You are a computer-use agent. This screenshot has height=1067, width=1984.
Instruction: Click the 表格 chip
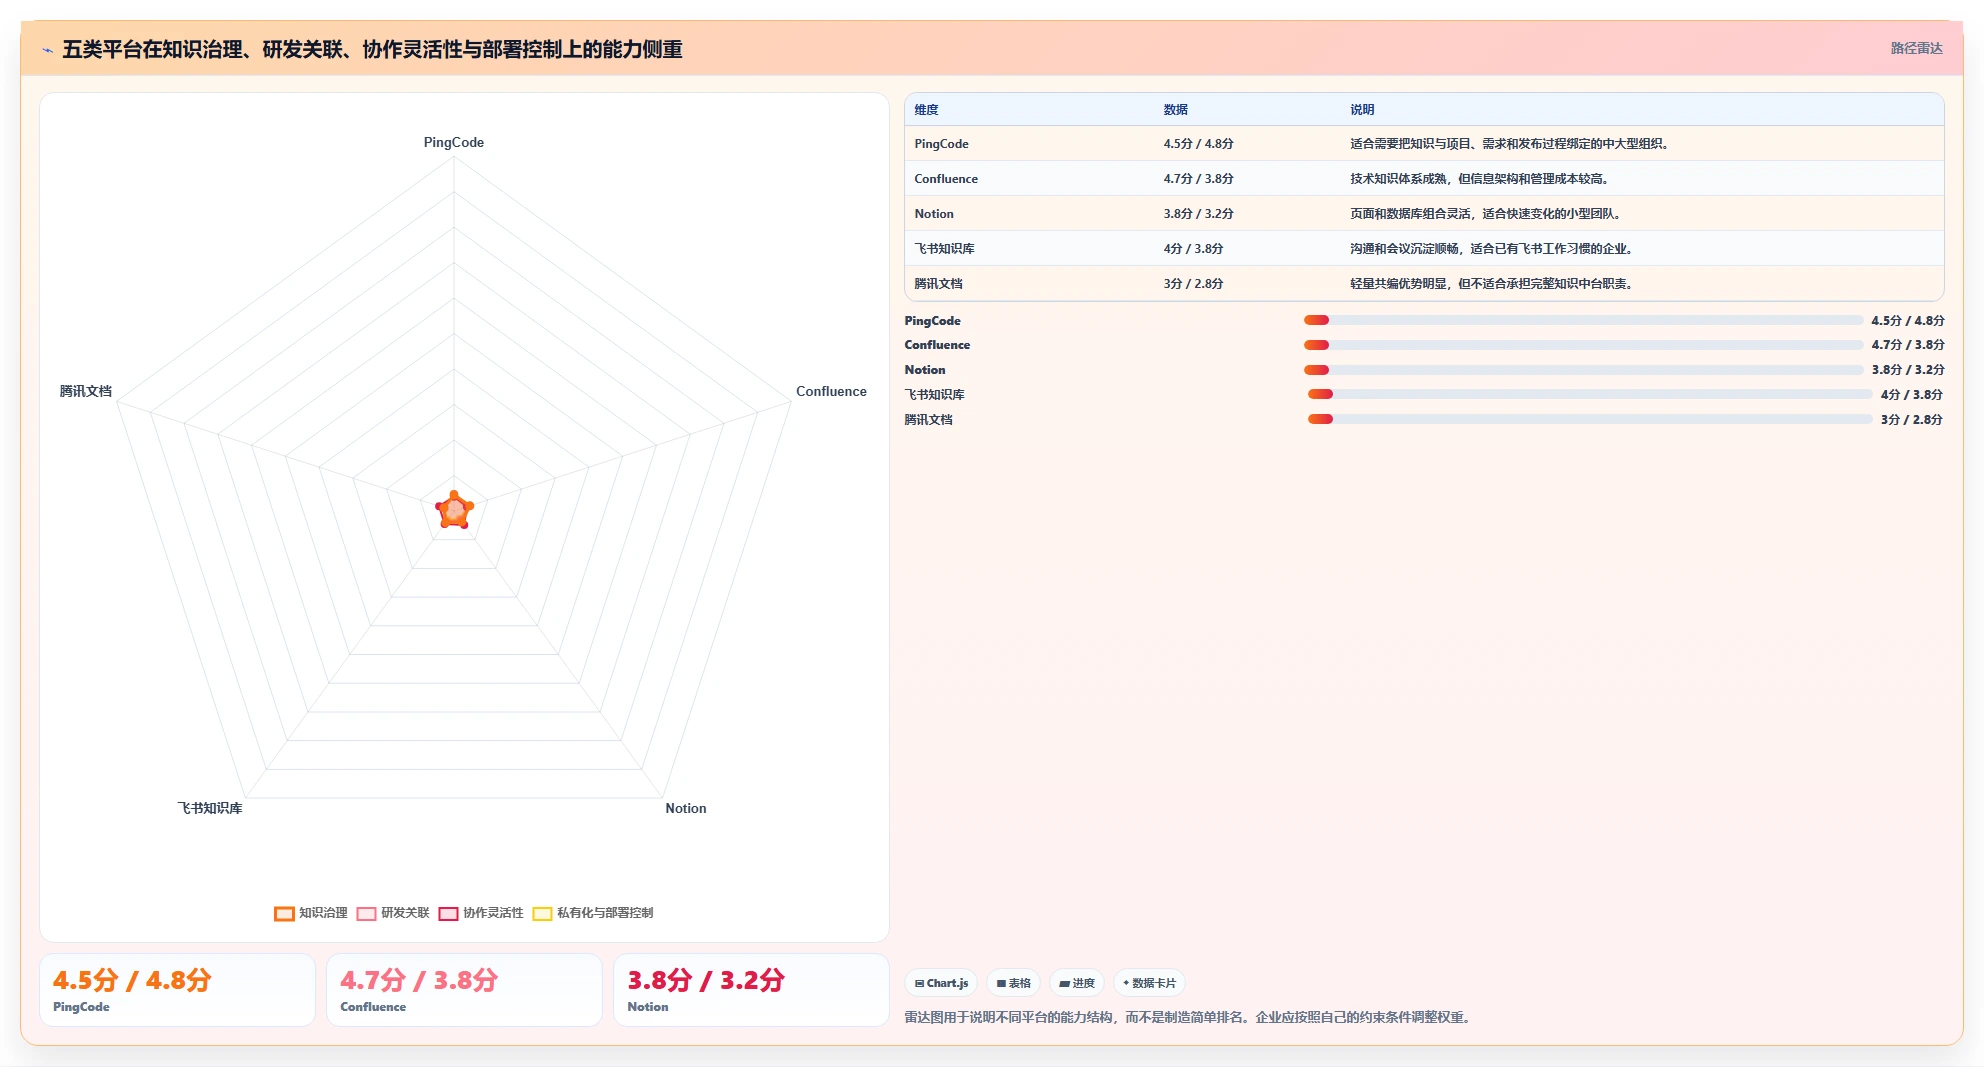pyautogui.click(x=1013, y=983)
